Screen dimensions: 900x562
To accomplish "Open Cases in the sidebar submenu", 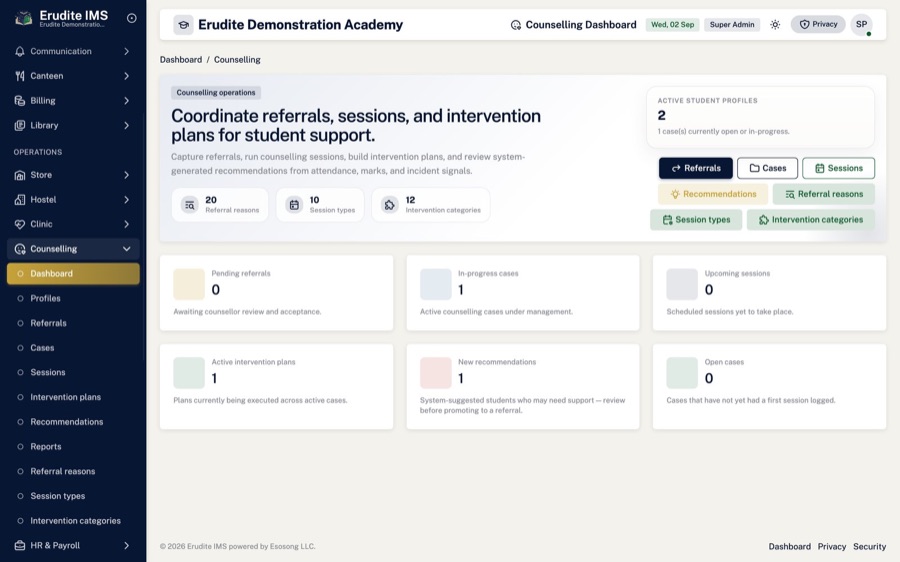I will (73, 348).
